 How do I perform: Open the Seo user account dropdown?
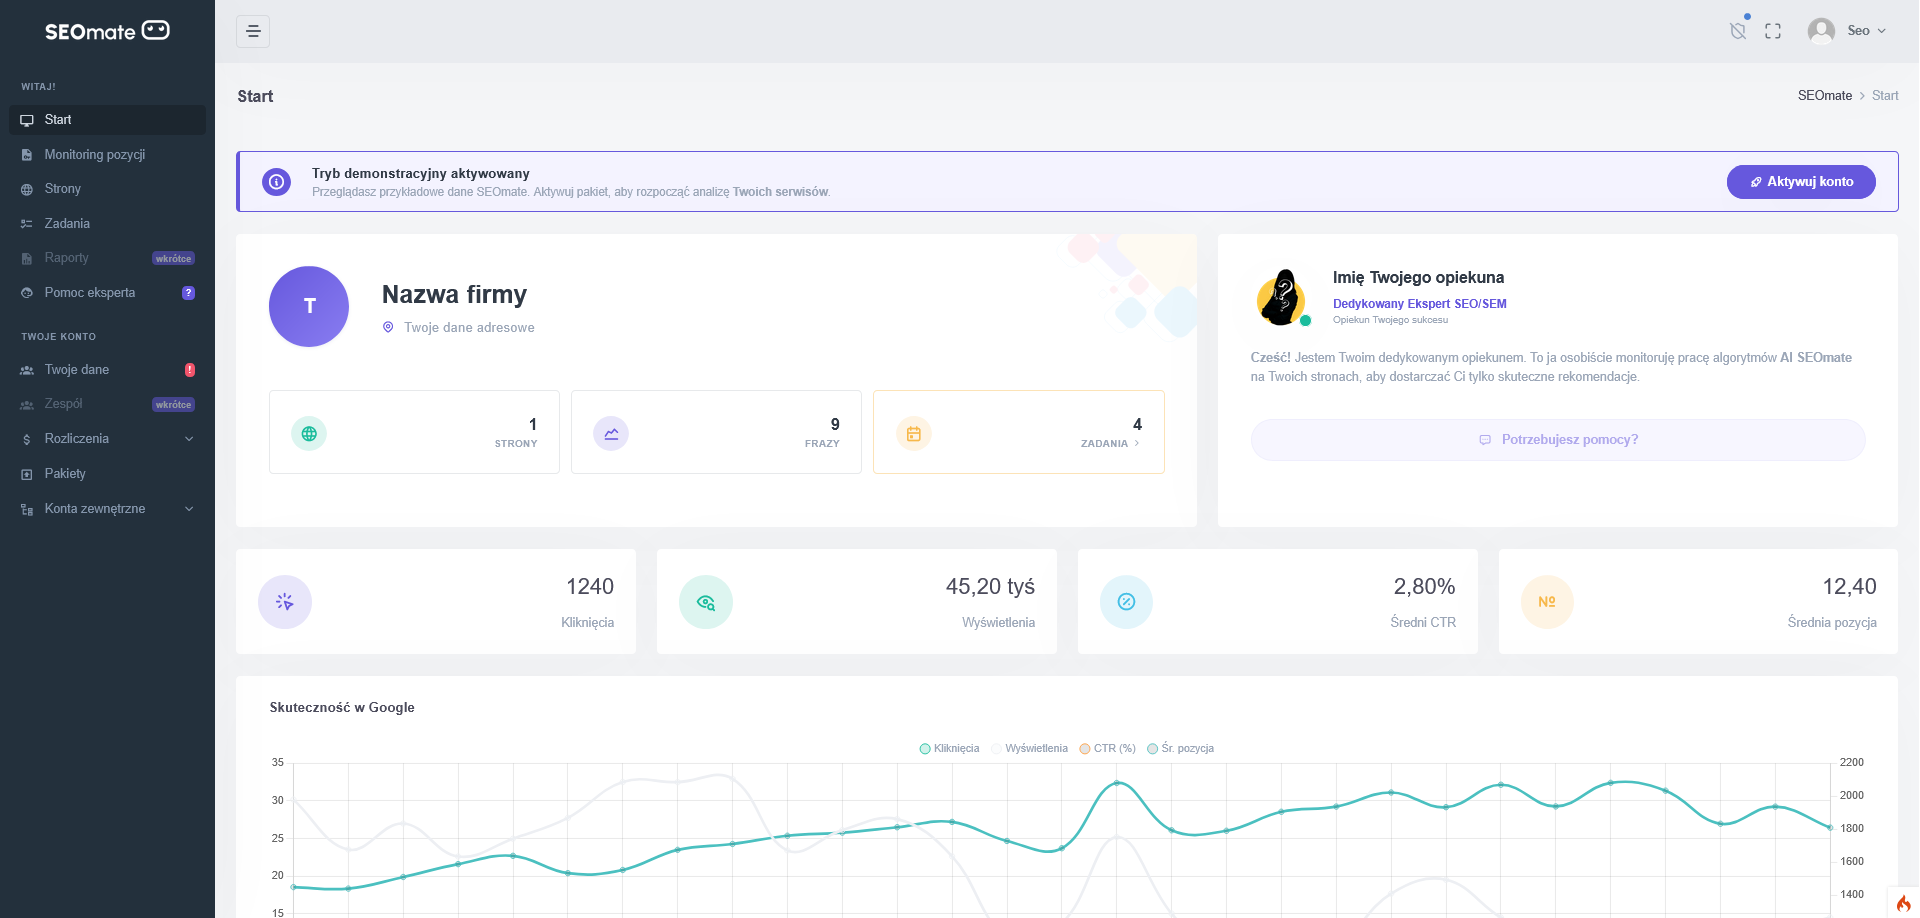1847,31
